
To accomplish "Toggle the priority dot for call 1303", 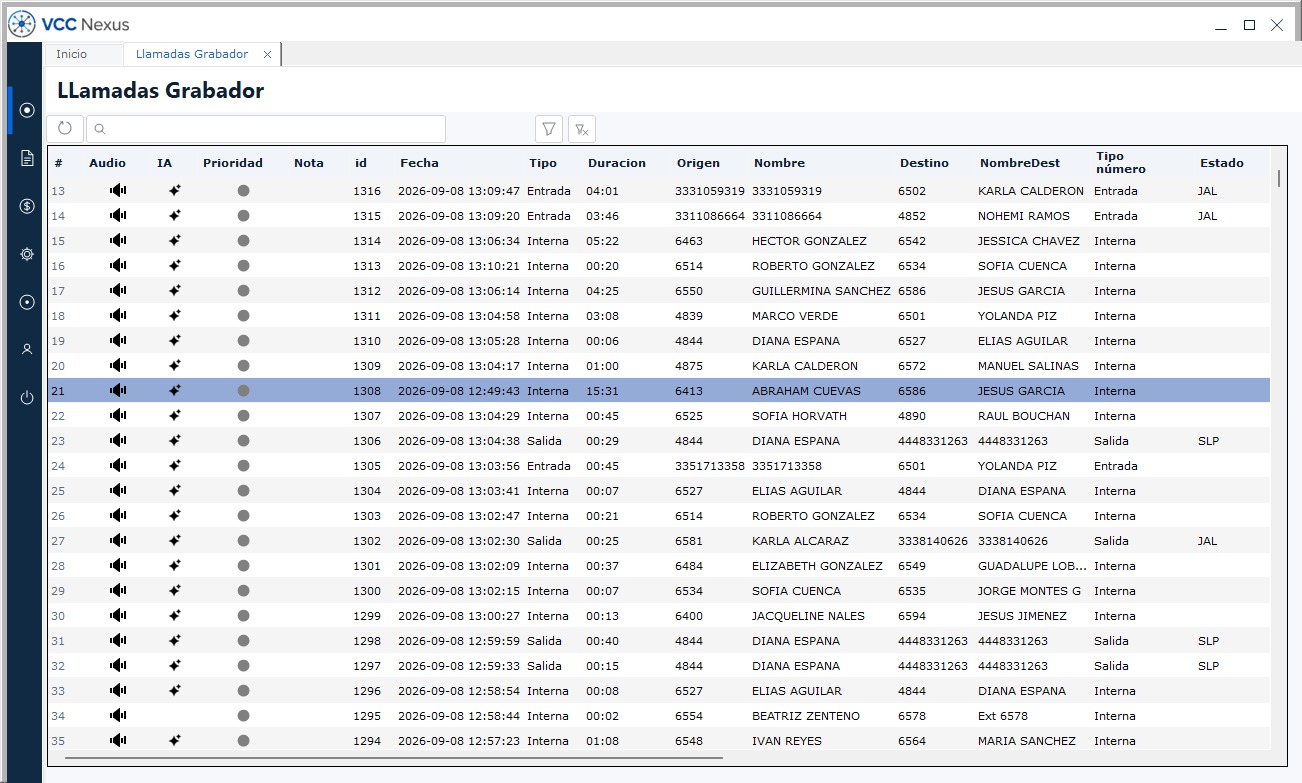I will click(x=243, y=516).
